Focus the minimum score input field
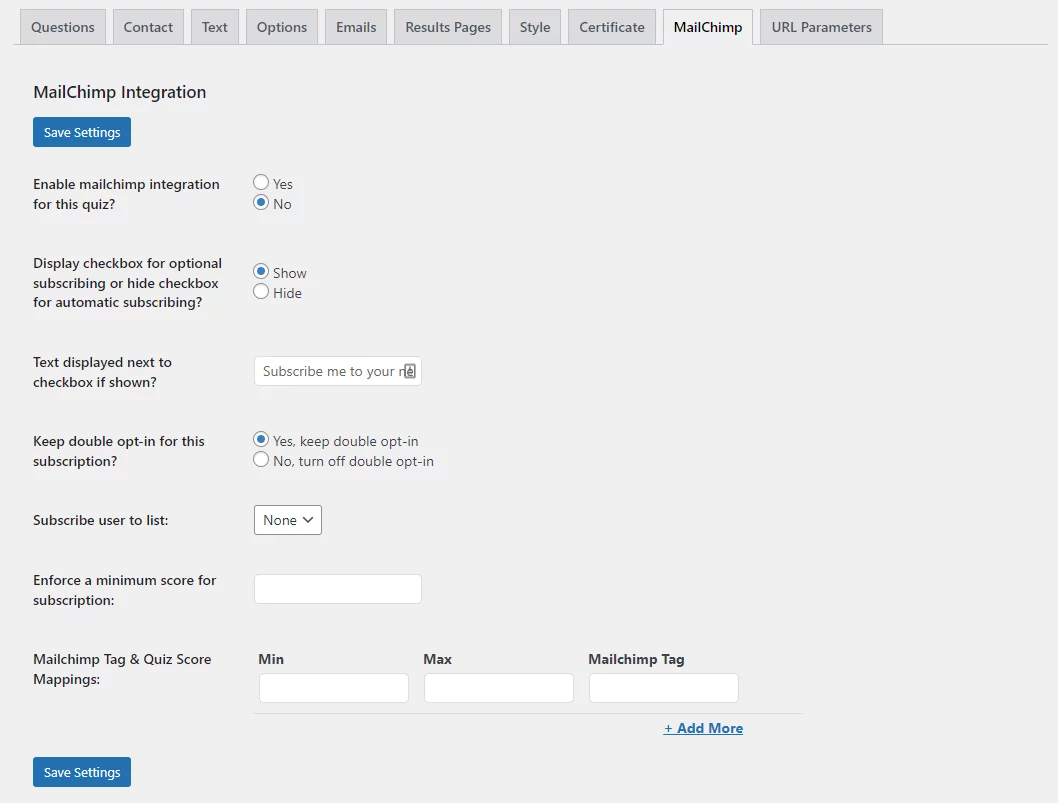 pyautogui.click(x=337, y=589)
